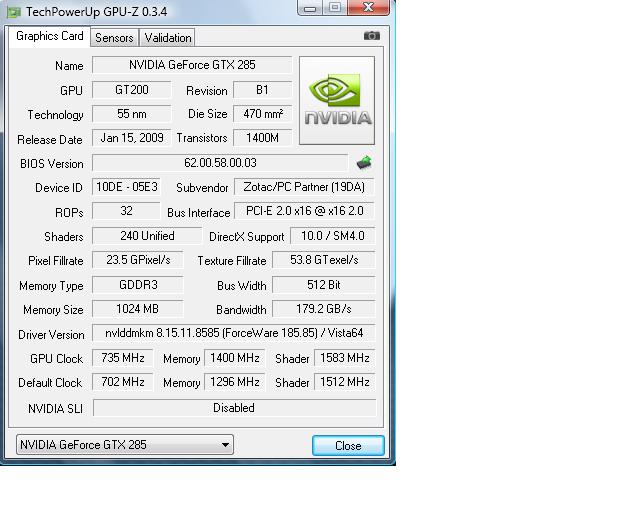Click the Texture Fillrate value 53.8 GTexel/s
Viewport: 640px width, 512px height.
(x=324, y=260)
